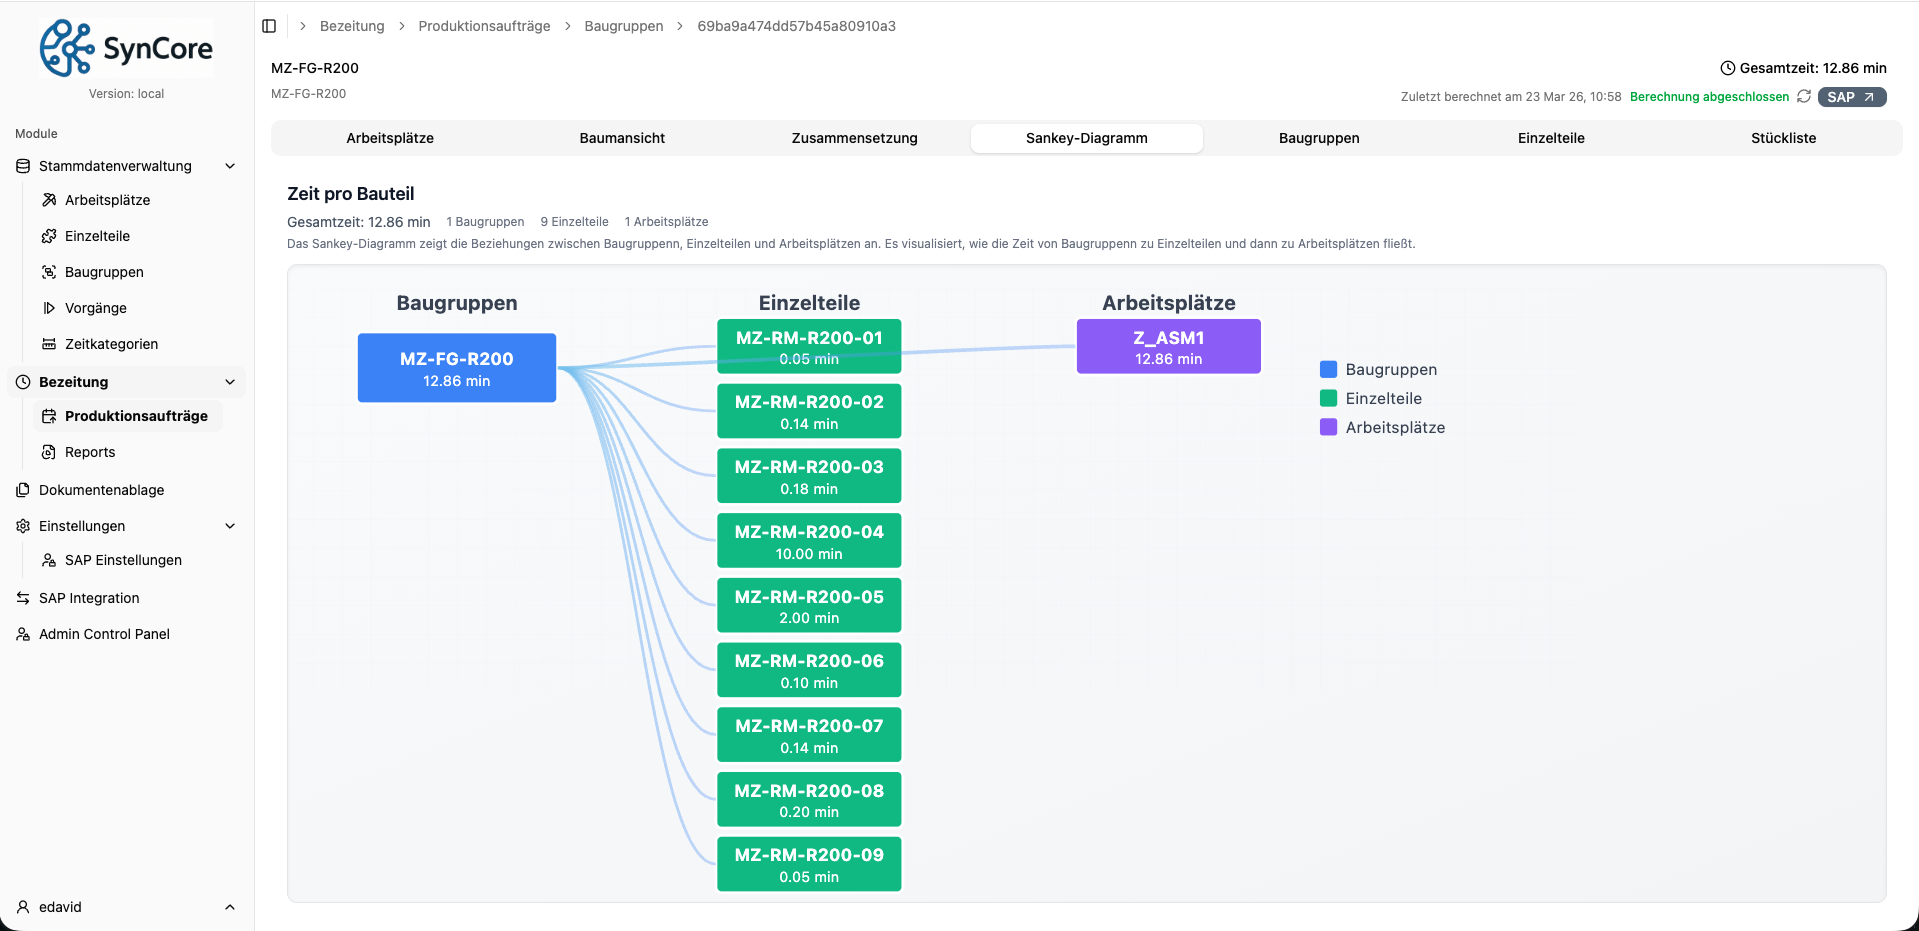Click the Zeitkategorien icon in sidebar
The image size is (1919, 931).
49,344
